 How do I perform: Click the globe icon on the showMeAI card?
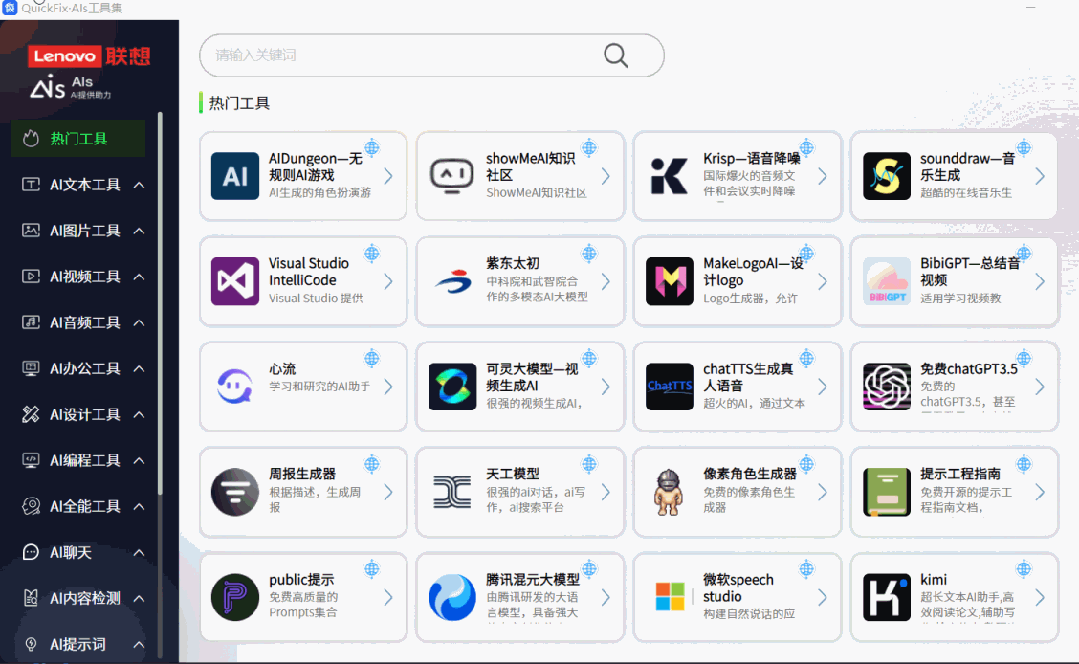(x=589, y=145)
